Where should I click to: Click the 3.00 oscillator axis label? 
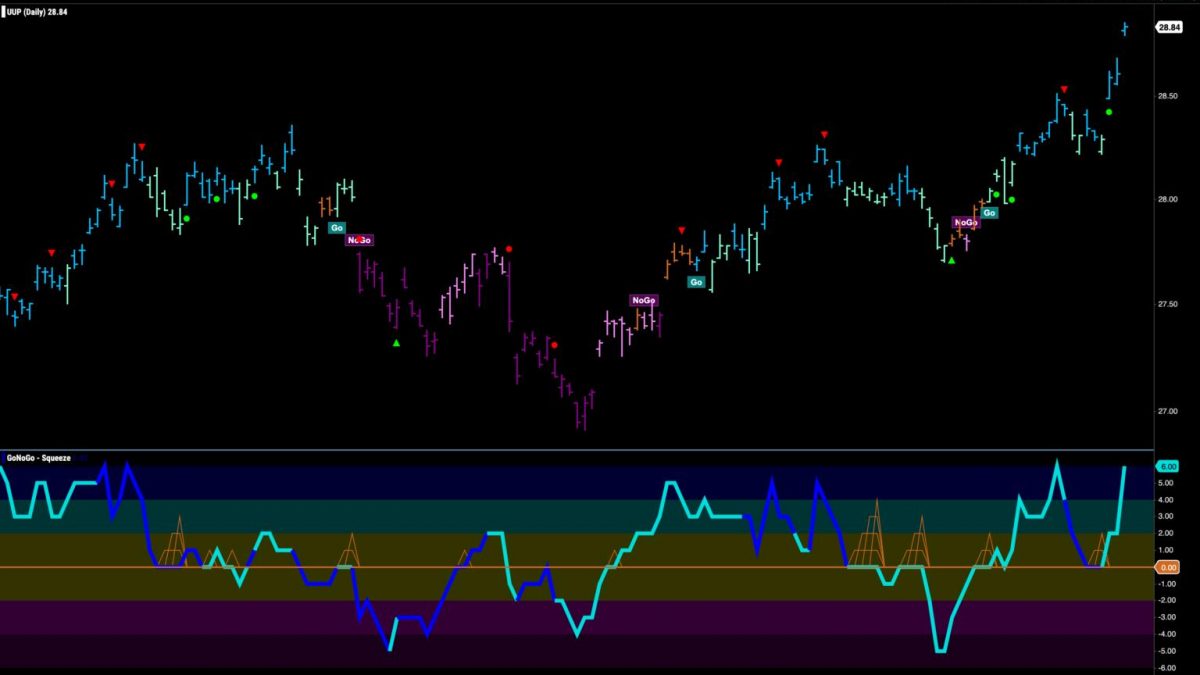click(1168, 516)
